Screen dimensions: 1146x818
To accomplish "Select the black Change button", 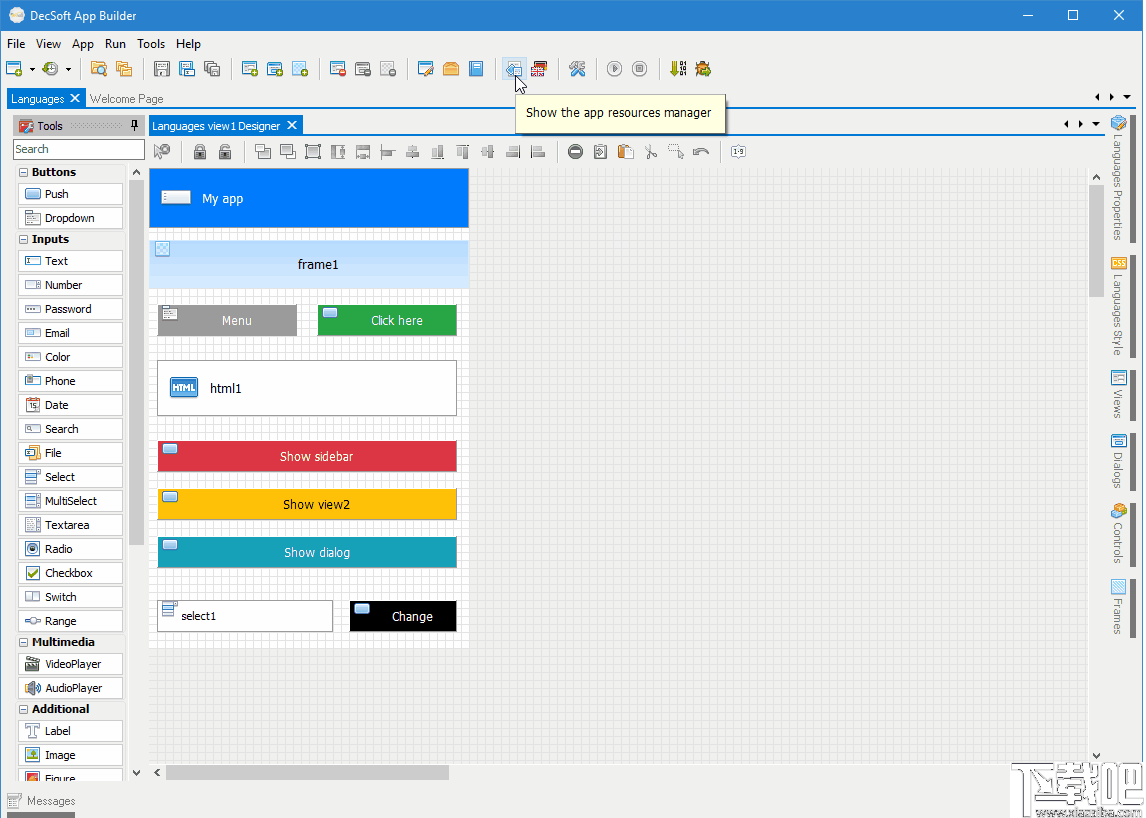I will tap(403, 616).
